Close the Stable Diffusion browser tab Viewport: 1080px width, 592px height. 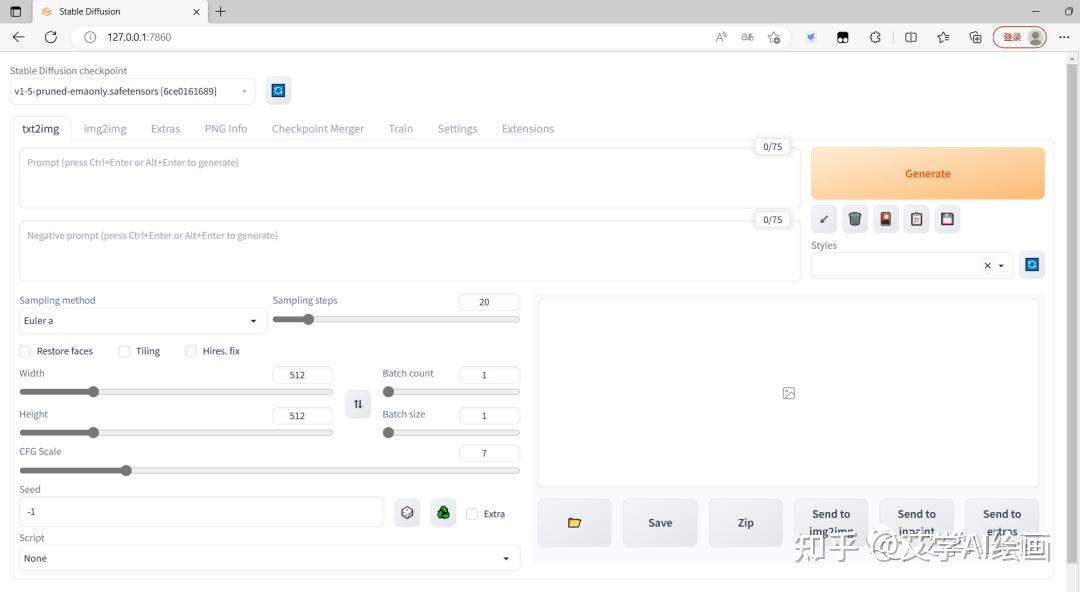tap(196, 12)
